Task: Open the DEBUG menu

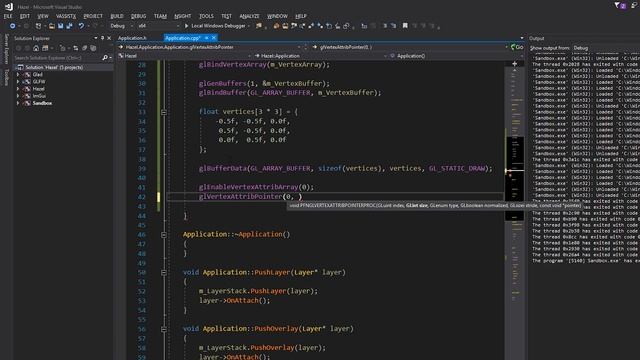Action: click(x=138, y=16)
